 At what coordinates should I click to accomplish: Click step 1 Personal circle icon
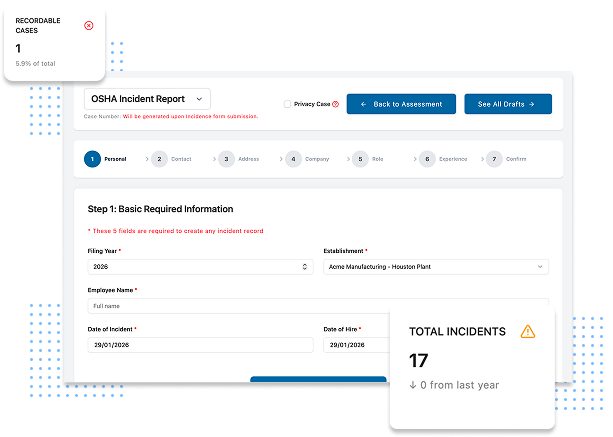92,158
